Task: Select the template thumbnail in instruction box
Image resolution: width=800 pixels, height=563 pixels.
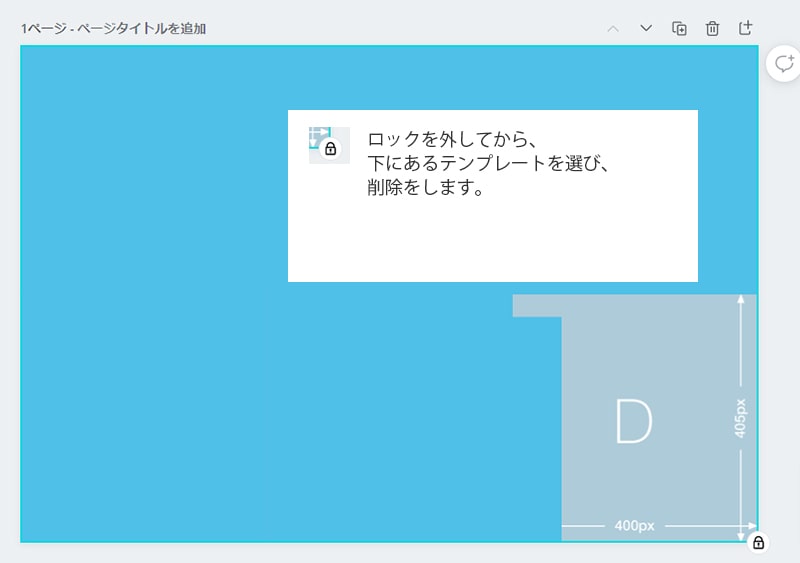Action: [320, 138]
